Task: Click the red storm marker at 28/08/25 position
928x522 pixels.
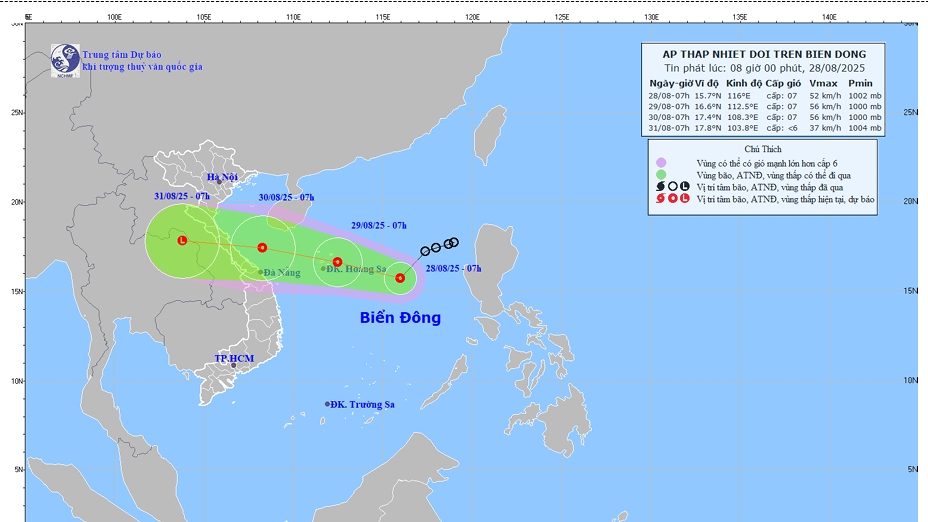Action: coord(400,278)
